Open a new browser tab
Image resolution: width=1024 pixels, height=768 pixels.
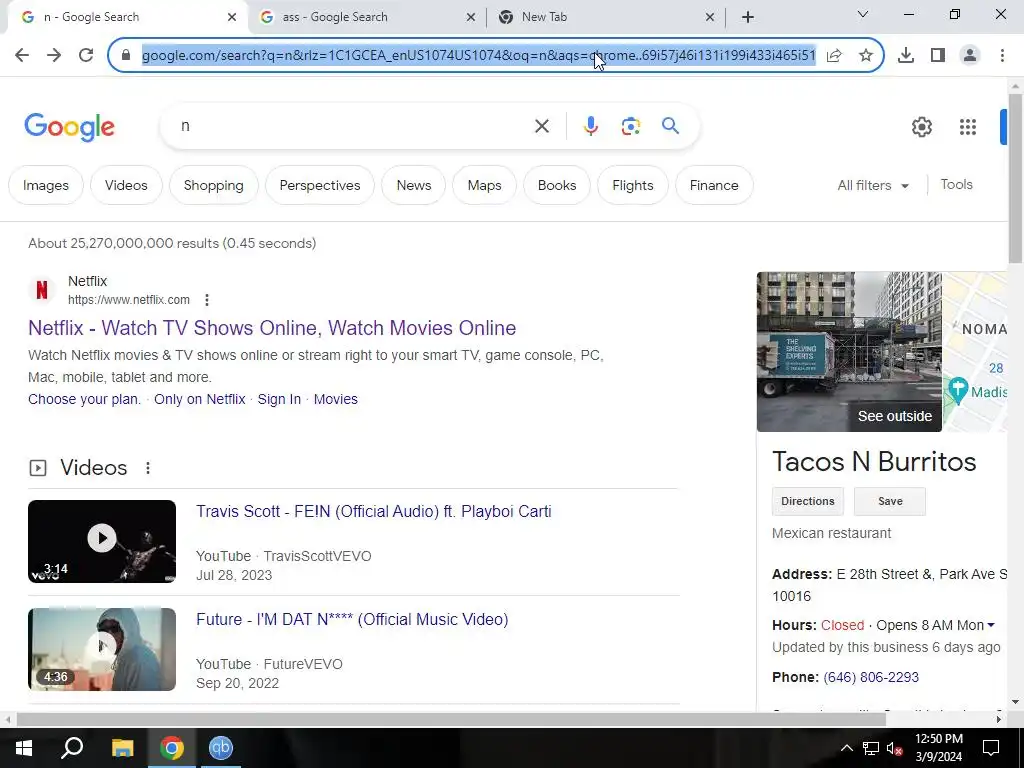point(748,17)
